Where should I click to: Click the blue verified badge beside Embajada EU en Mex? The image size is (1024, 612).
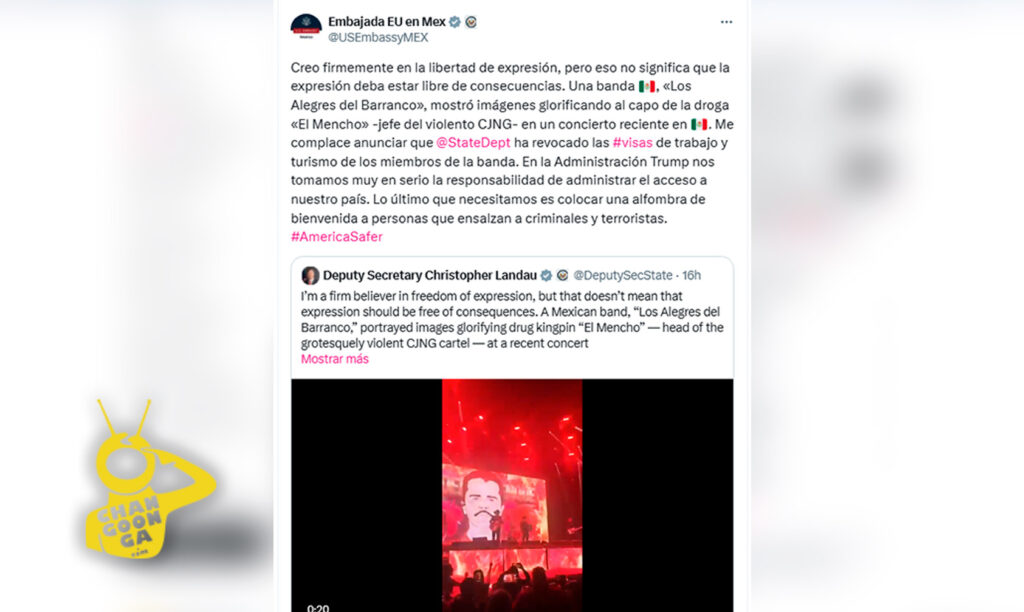click(x=455, y=22)
